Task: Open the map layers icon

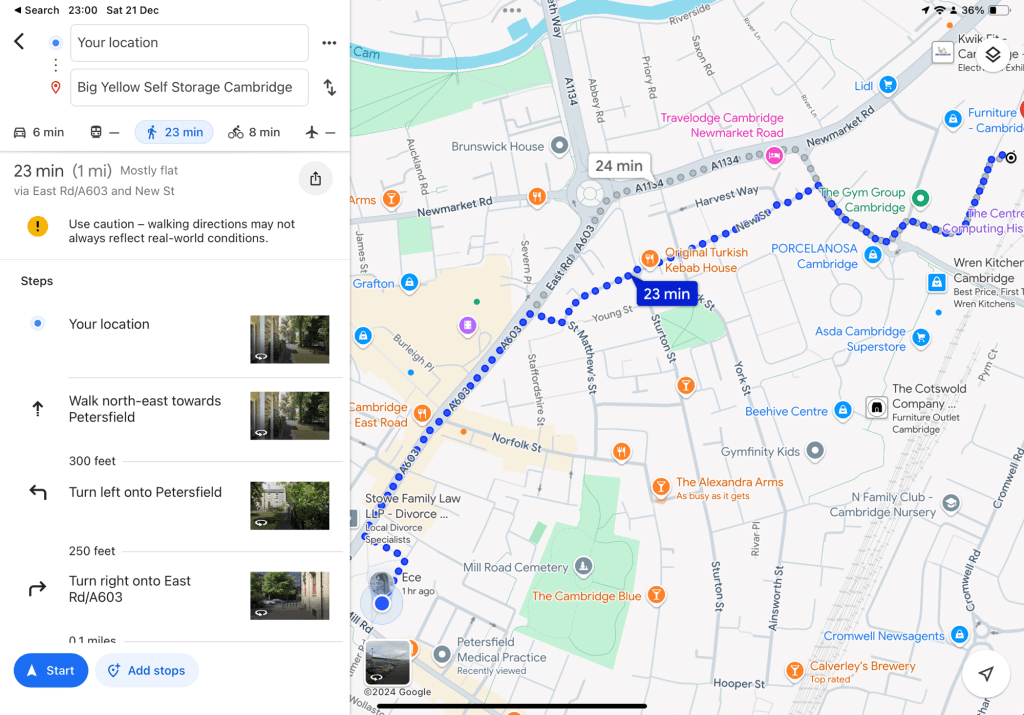Action: (993, 55)
